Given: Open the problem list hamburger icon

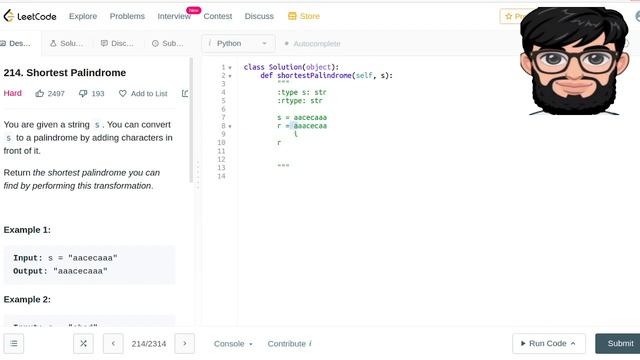Looking at the screenshot, I should coord(14,344).
